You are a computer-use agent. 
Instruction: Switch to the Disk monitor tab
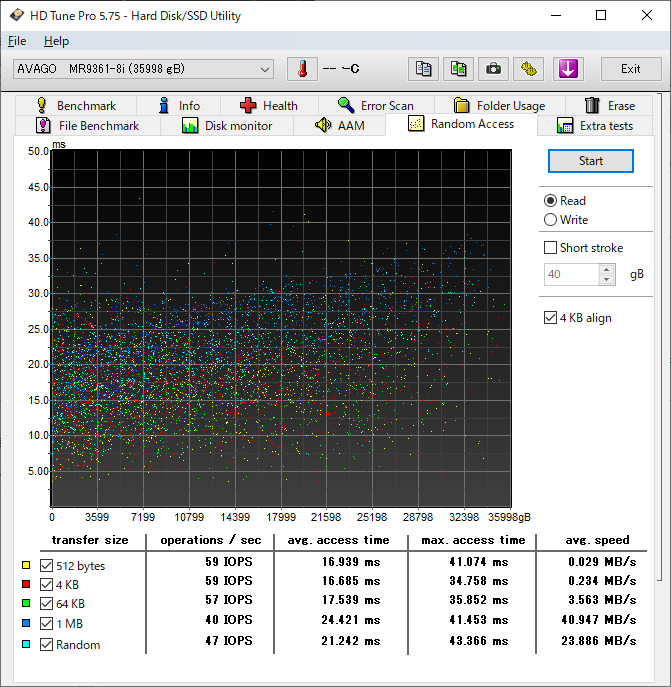click(x=226, y=126)
